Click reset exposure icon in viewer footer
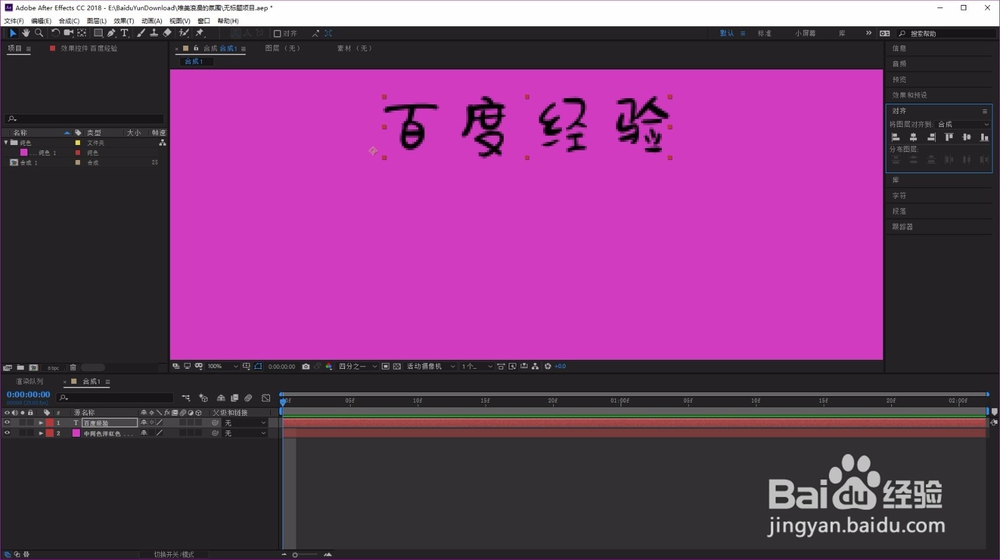Screen dimensions: 1000x560 [548, 366]
